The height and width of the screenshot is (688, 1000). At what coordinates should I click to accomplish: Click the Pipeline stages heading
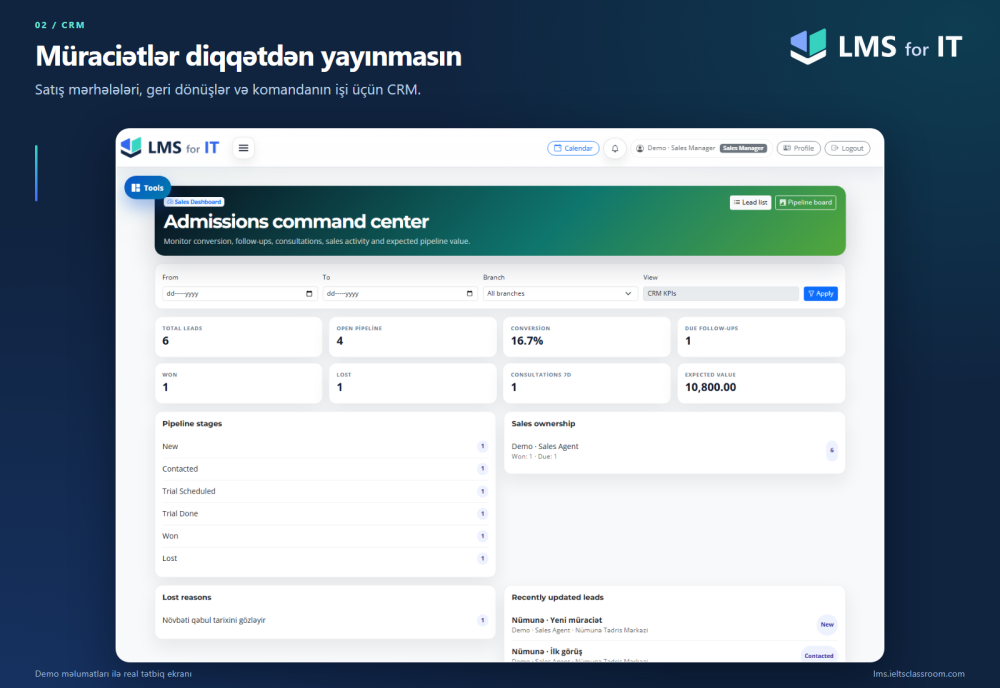point(192,423)
